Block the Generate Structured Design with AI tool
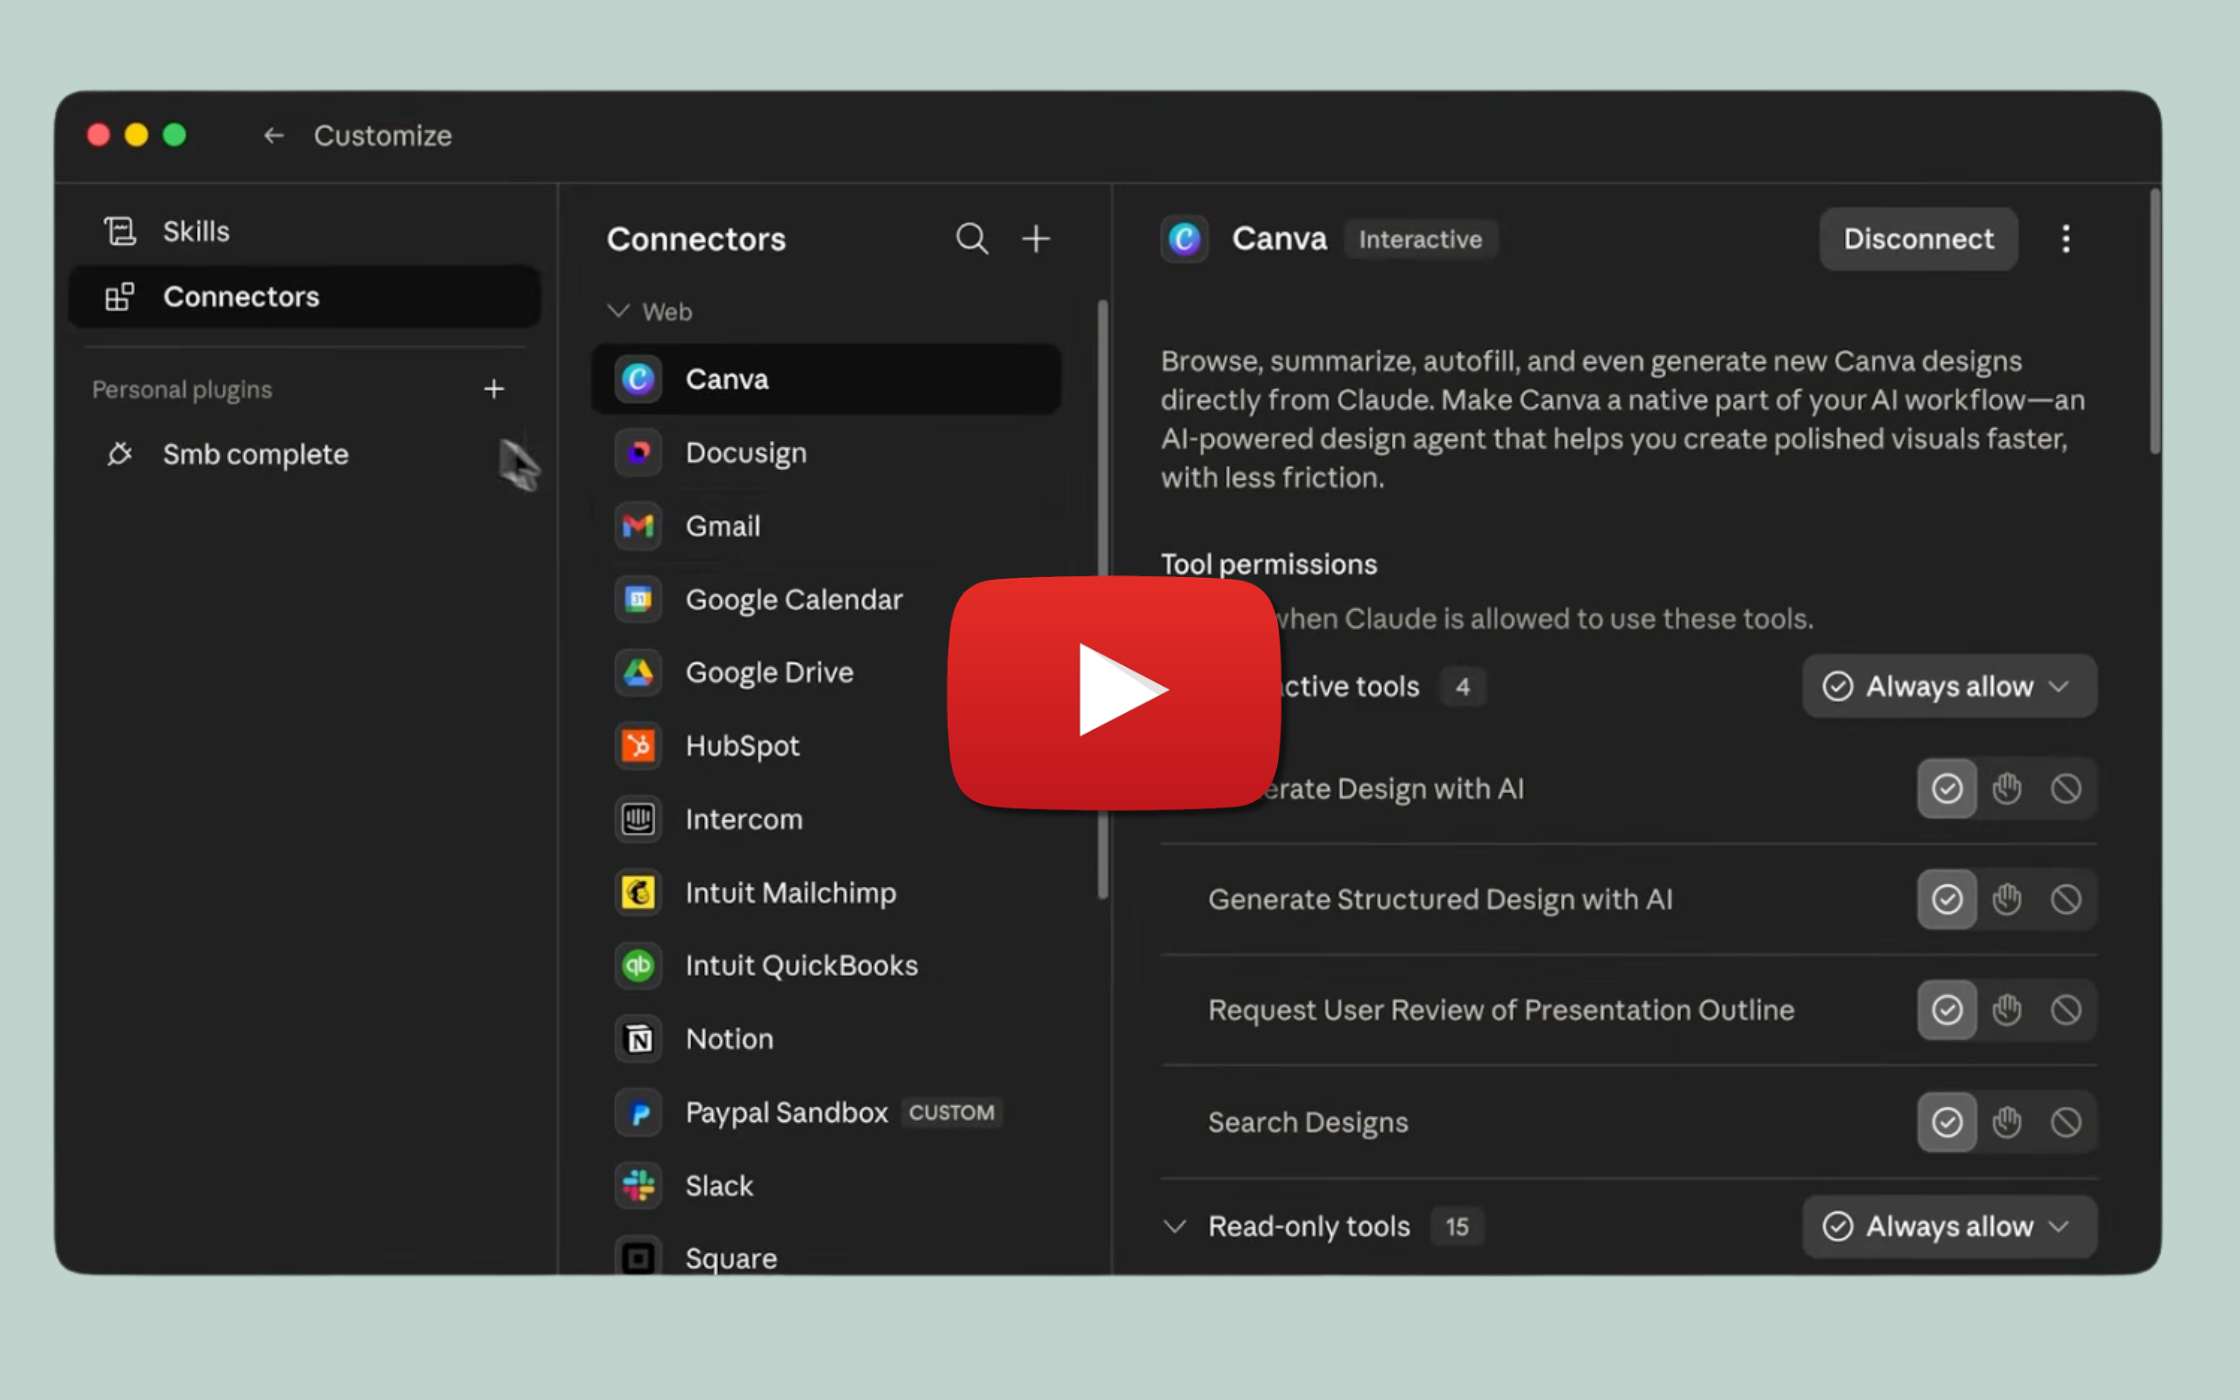The width and height of the screenshot is (2240, 1400). pyautogui.click(x=2066, y=900)
